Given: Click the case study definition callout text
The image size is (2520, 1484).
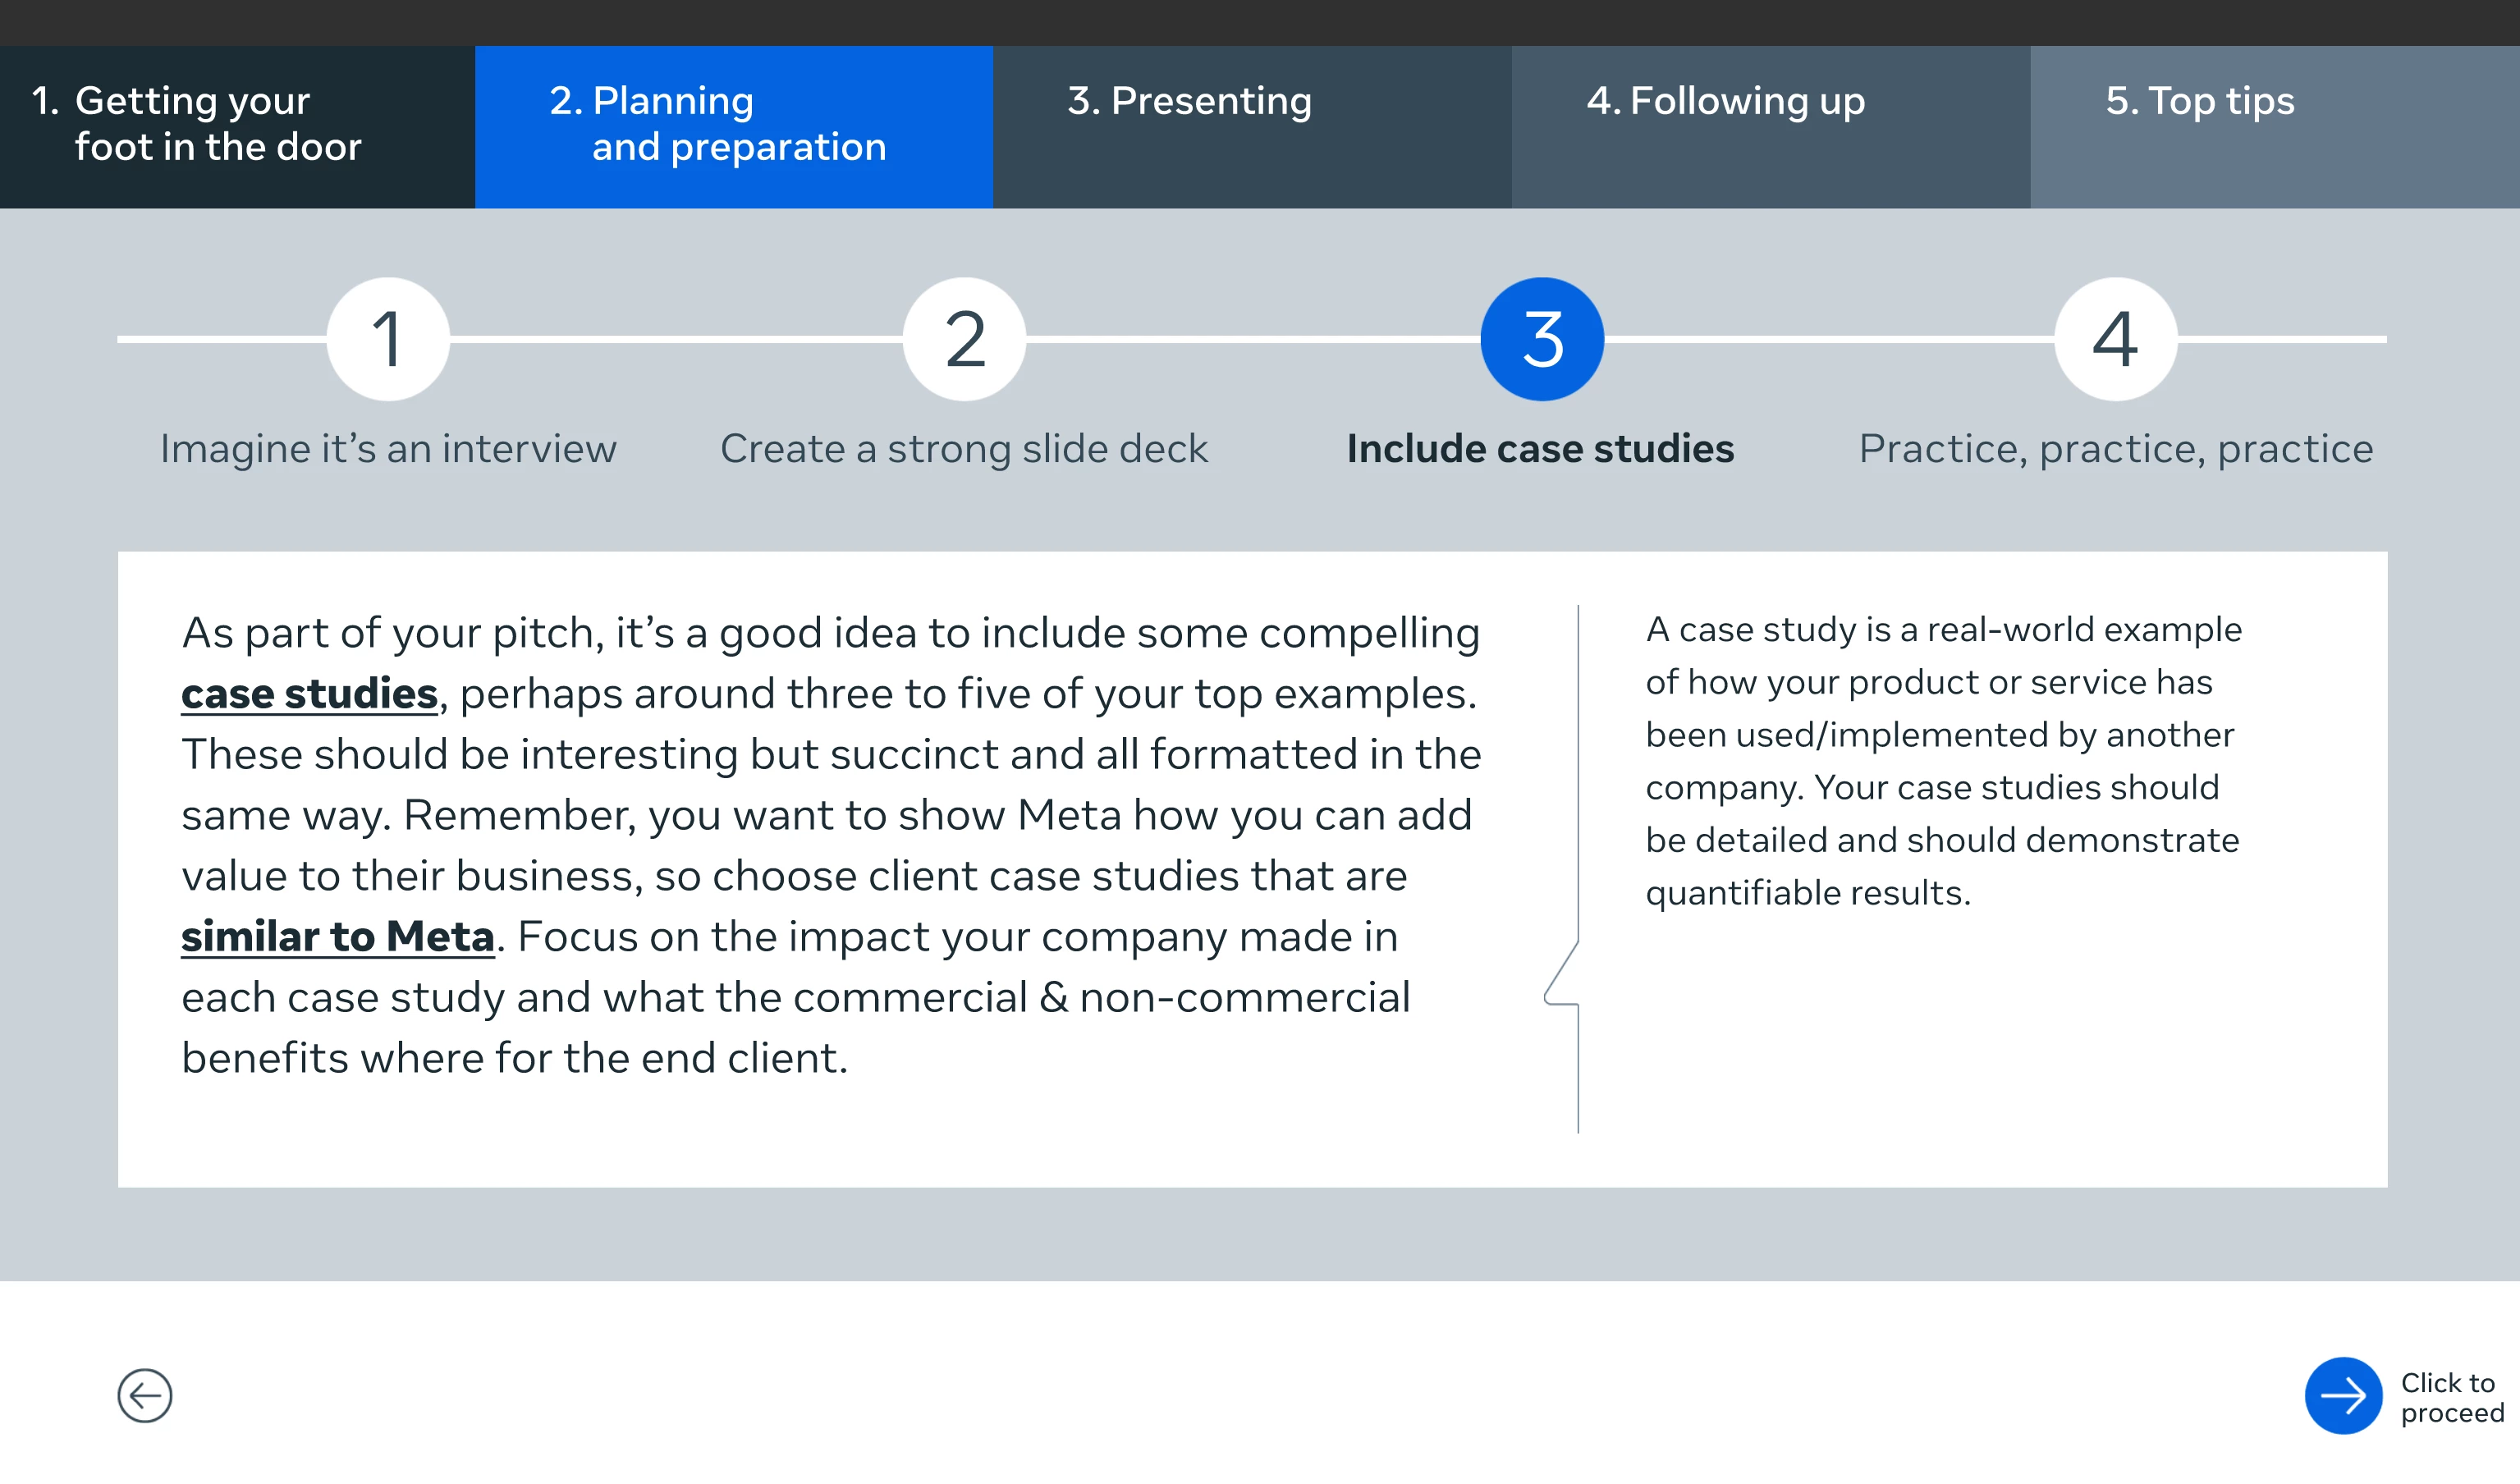Looking at the screenshot, I should coord(1942,760).
